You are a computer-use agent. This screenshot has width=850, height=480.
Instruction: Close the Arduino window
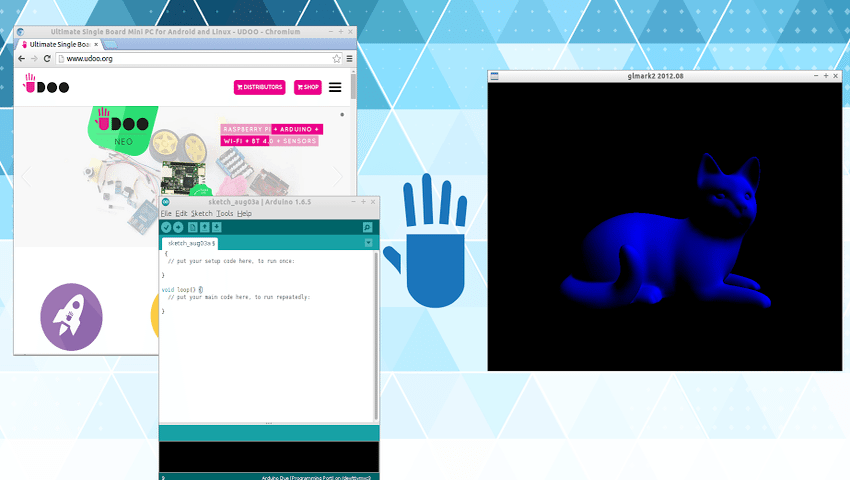tap(373, 202)
